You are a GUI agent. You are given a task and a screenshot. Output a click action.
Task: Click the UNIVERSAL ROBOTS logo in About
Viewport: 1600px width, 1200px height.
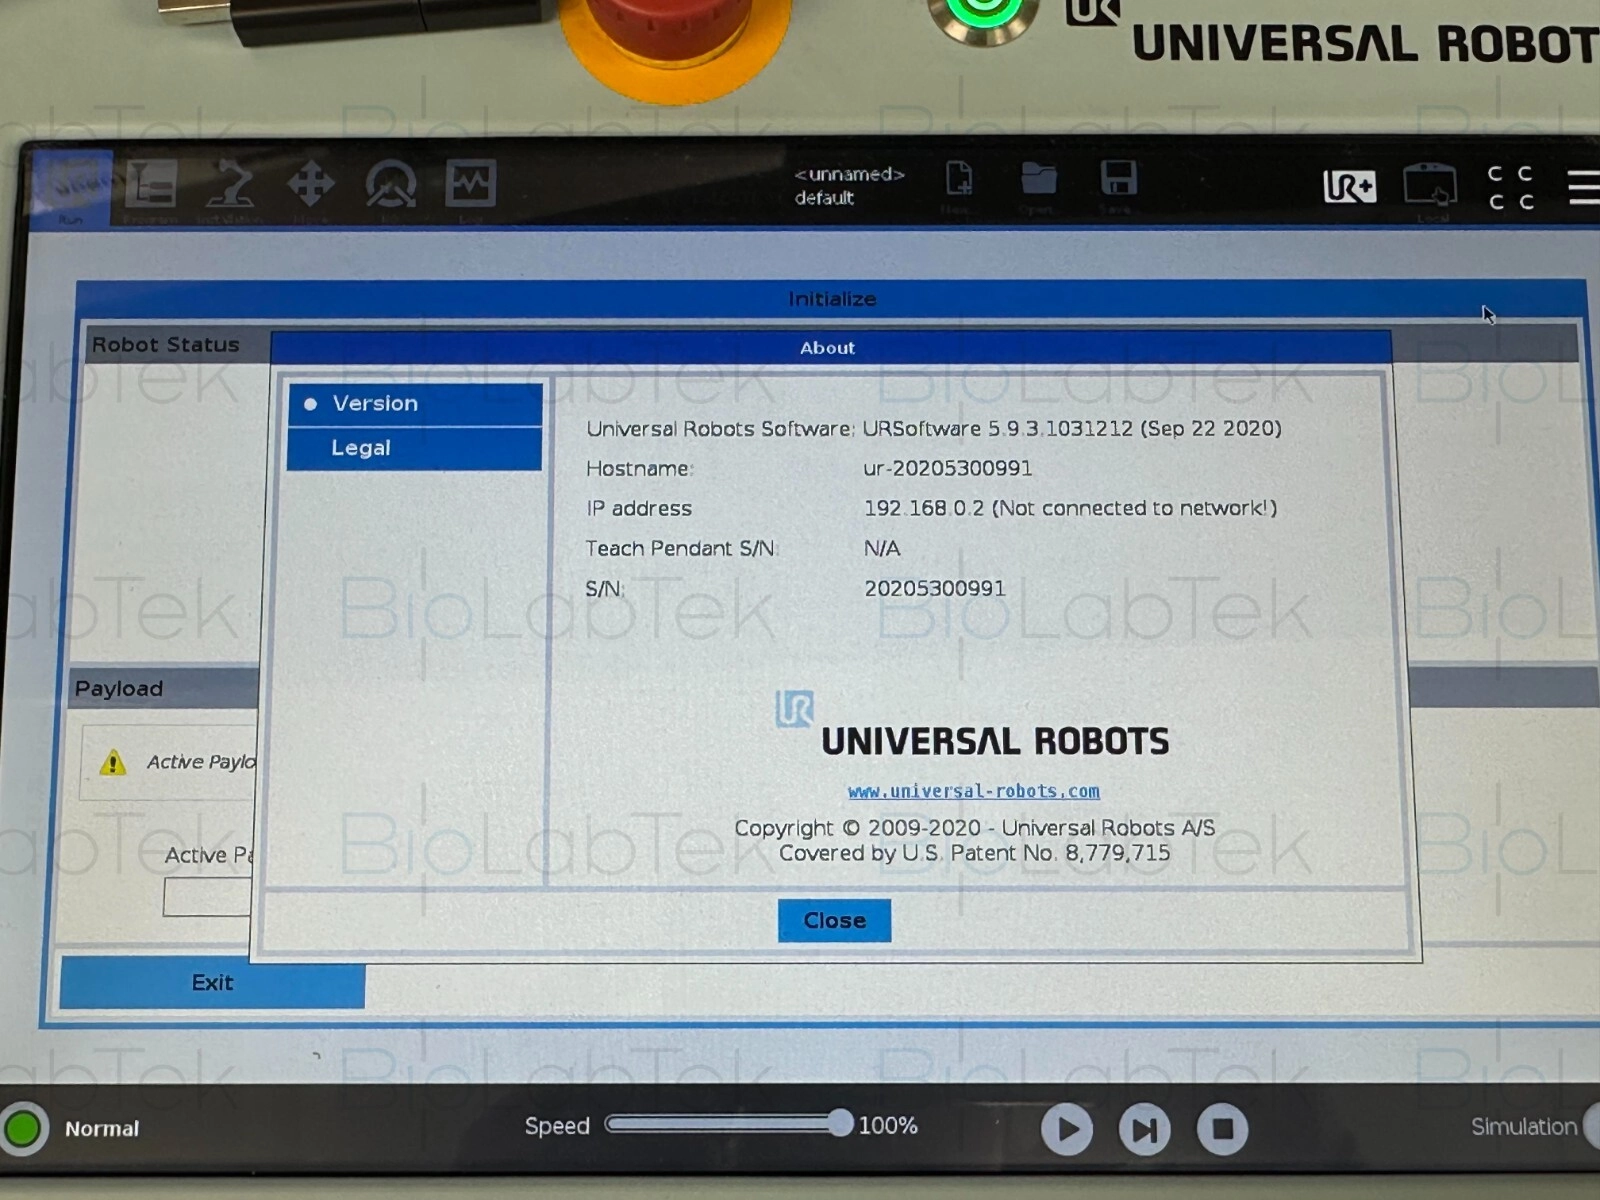pos(972,725)
